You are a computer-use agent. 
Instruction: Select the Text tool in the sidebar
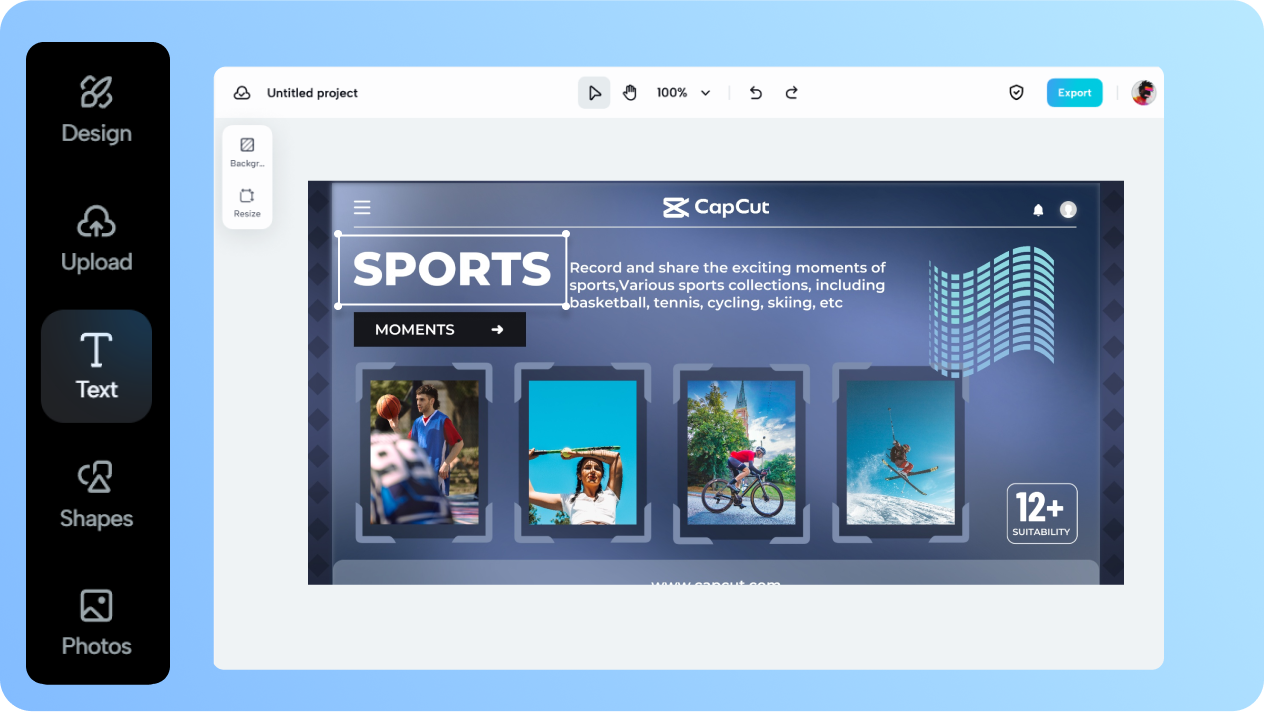click(x=96, y=365)
